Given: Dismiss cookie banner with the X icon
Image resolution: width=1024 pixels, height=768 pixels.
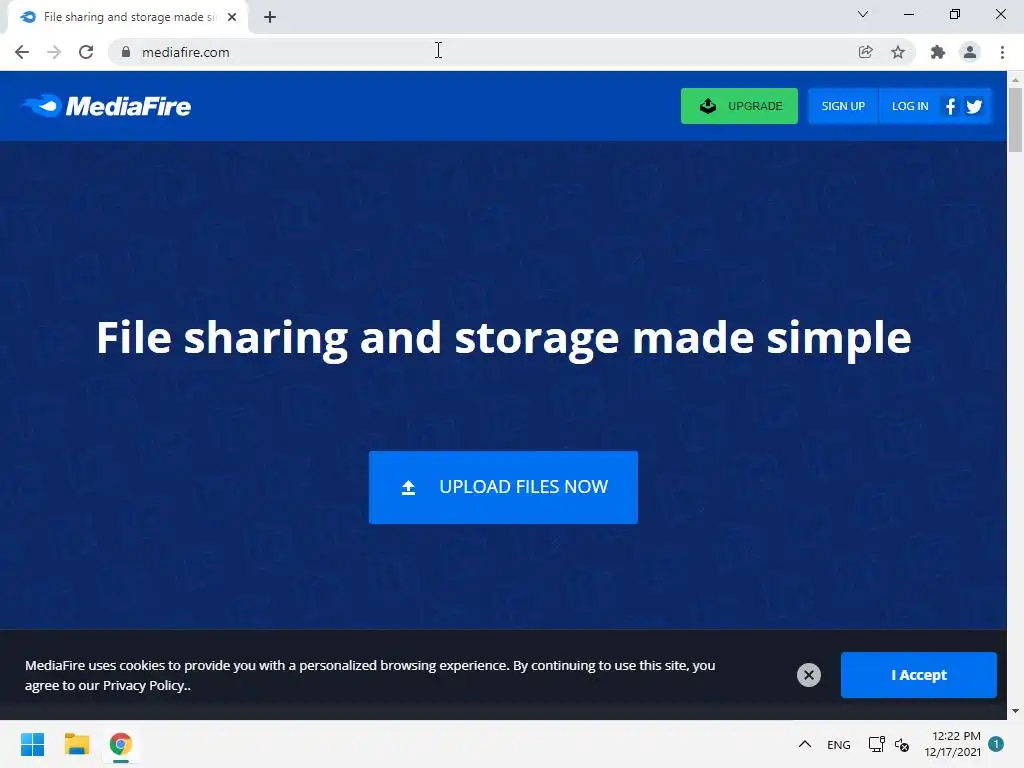Looking at the screenshot, I should point(808,675).
